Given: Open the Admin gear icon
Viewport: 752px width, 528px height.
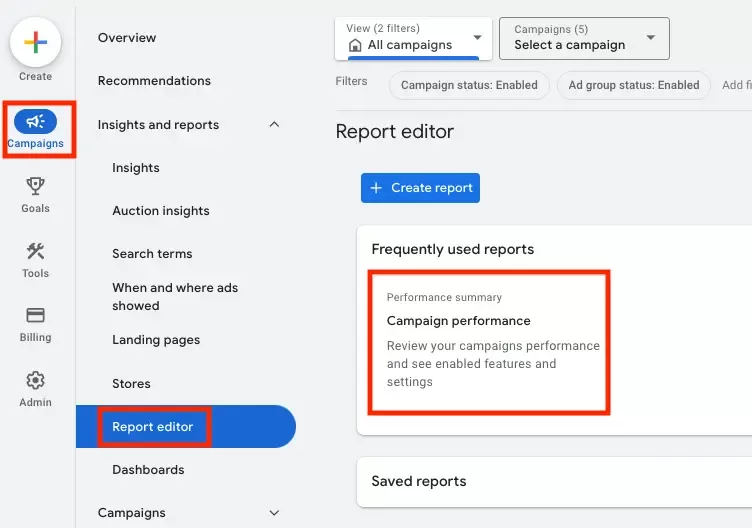Looking at the screenshot, I should click(35, 380).
